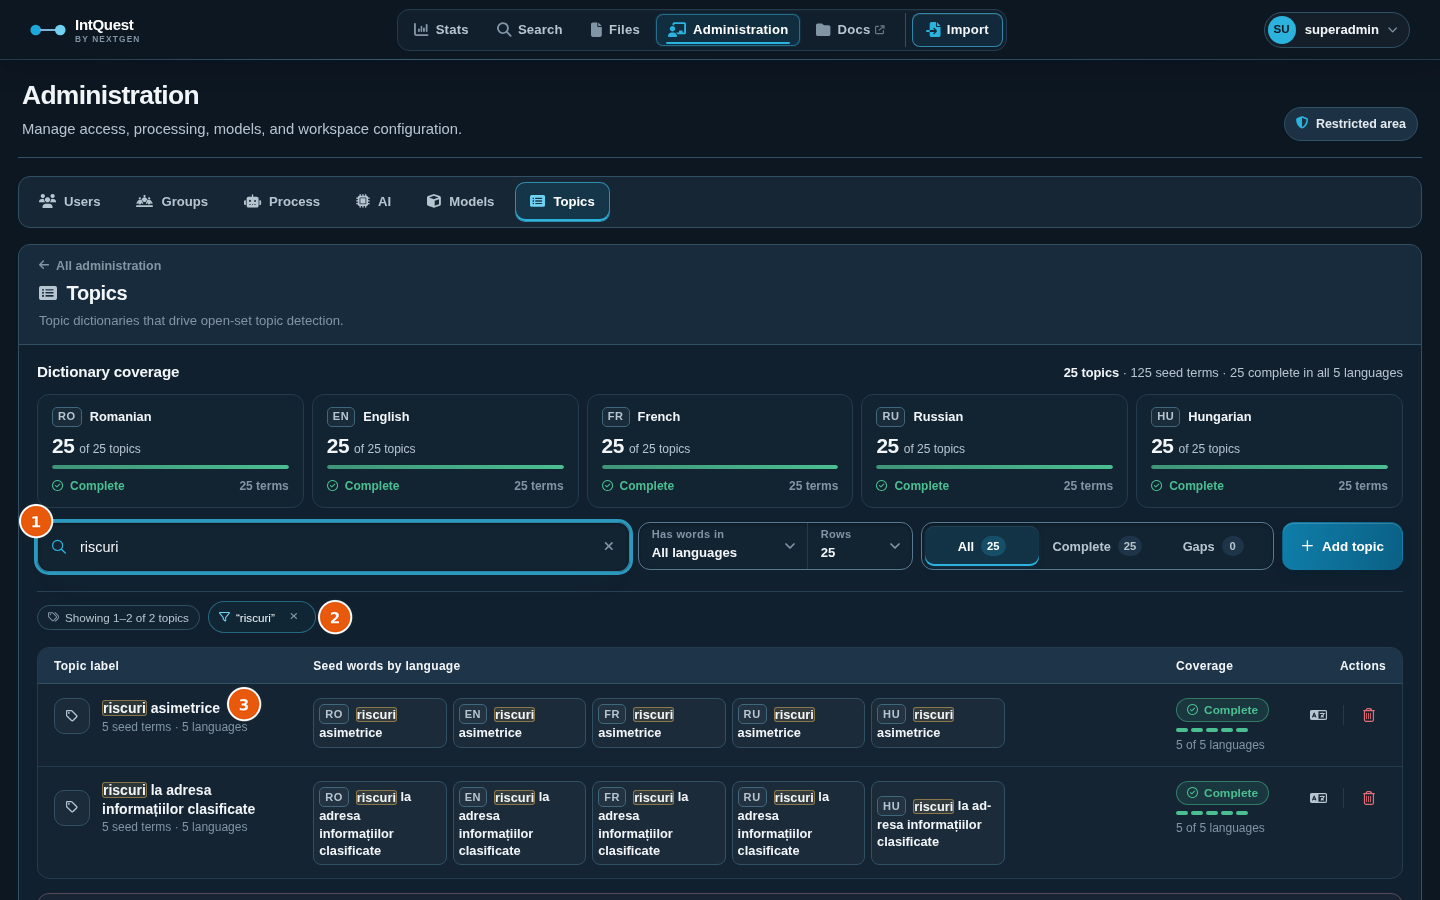Click the Seed words by language header

pos(387,666)
